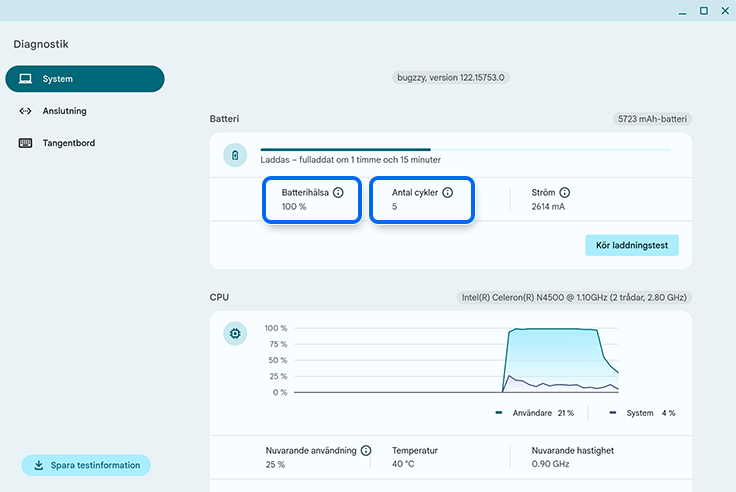Click the Temperatur value 40 °C
Image resolution: width=736 pixels, height=492 pixels.
(x=403, y=464)
